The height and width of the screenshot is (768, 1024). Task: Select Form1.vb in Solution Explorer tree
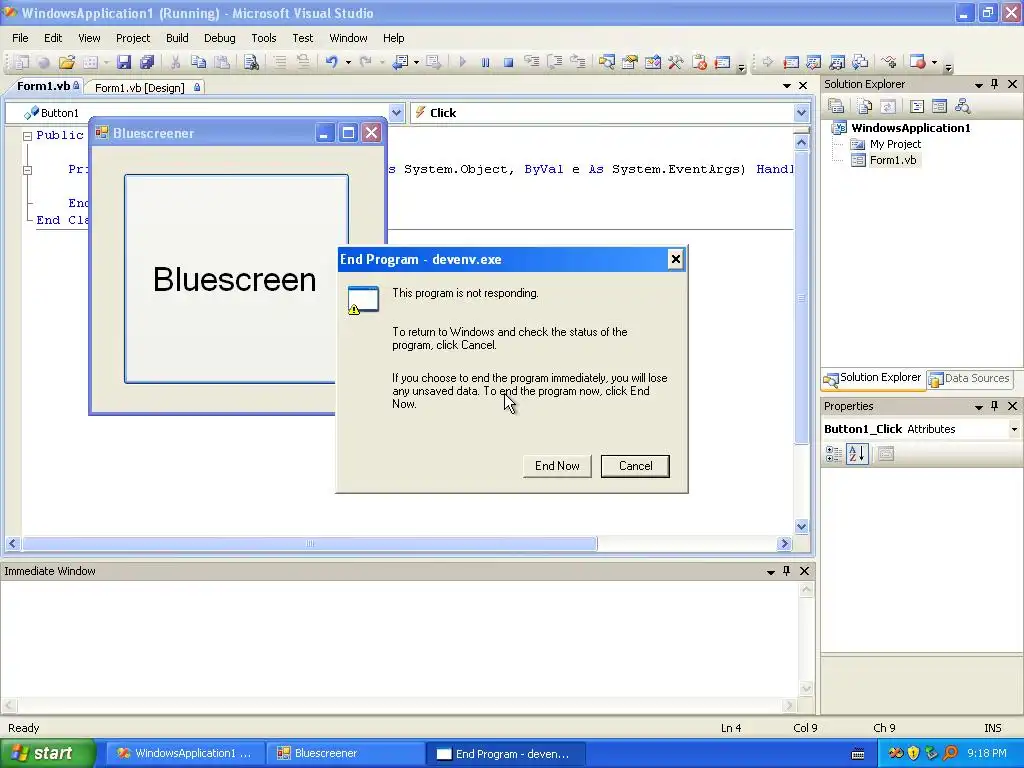point(893,160)
